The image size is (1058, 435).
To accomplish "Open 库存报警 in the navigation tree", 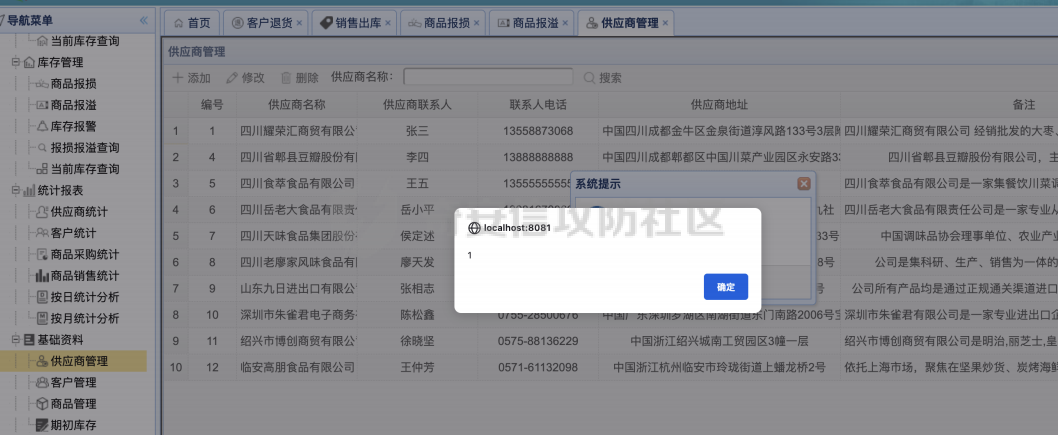I will 74,126.
